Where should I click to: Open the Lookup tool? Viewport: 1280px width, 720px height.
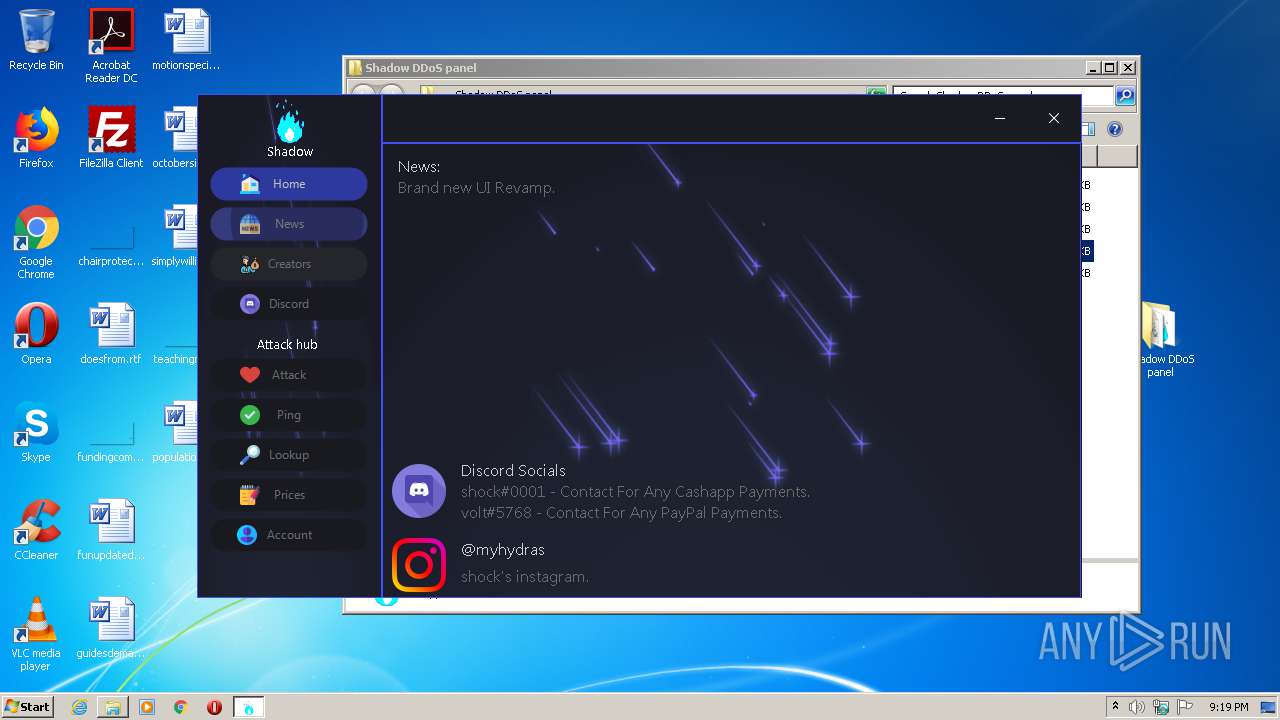coord(288,455)
